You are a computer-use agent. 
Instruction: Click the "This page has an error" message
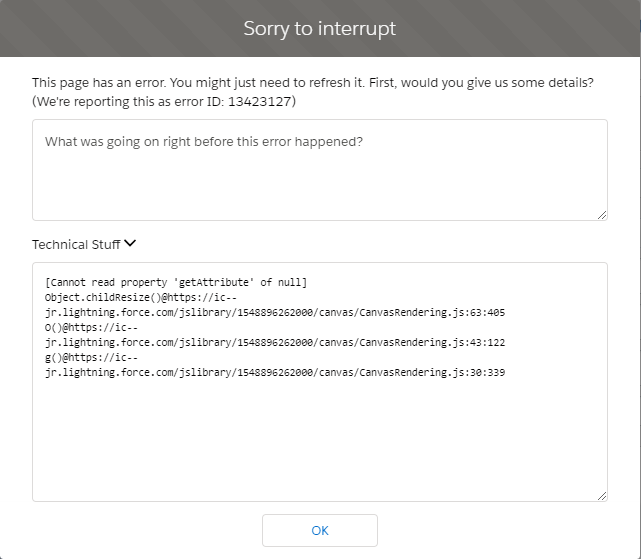[313, 92]
